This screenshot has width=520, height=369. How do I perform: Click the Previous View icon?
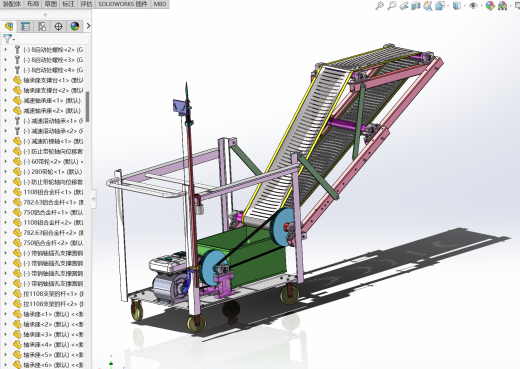point(404,6)
